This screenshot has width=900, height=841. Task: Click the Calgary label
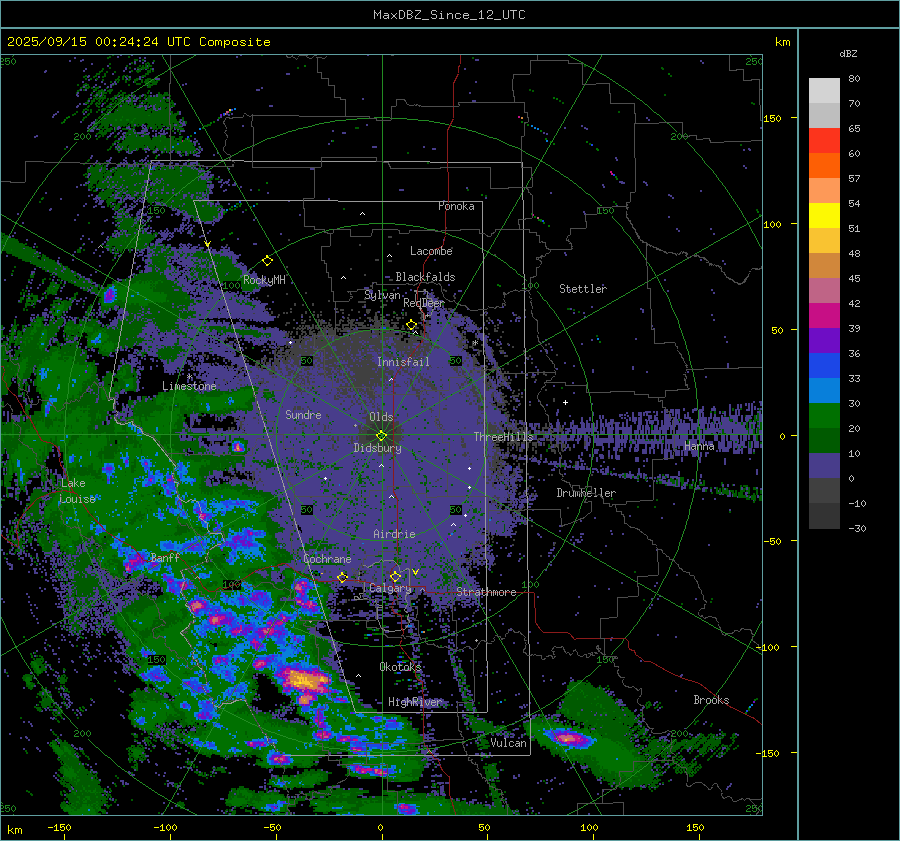pos(390,588)
